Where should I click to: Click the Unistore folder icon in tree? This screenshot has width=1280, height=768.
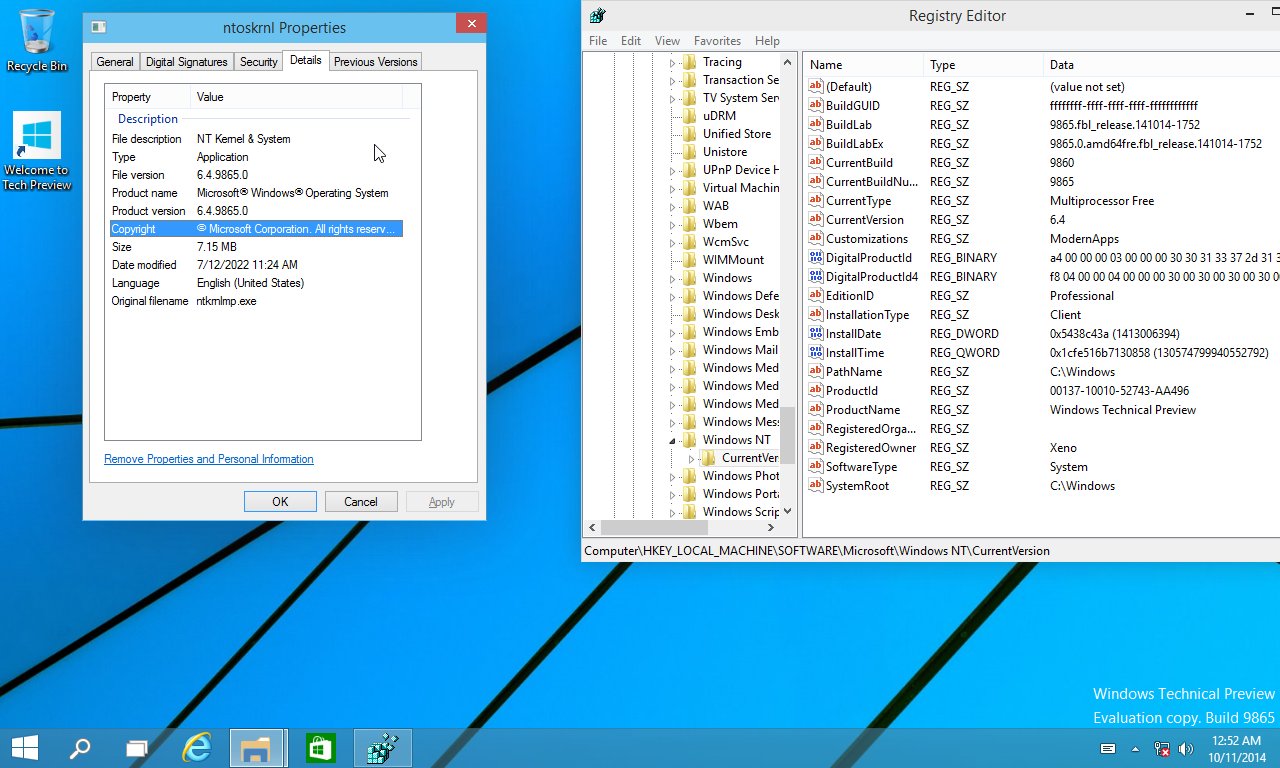coord(689,152)
